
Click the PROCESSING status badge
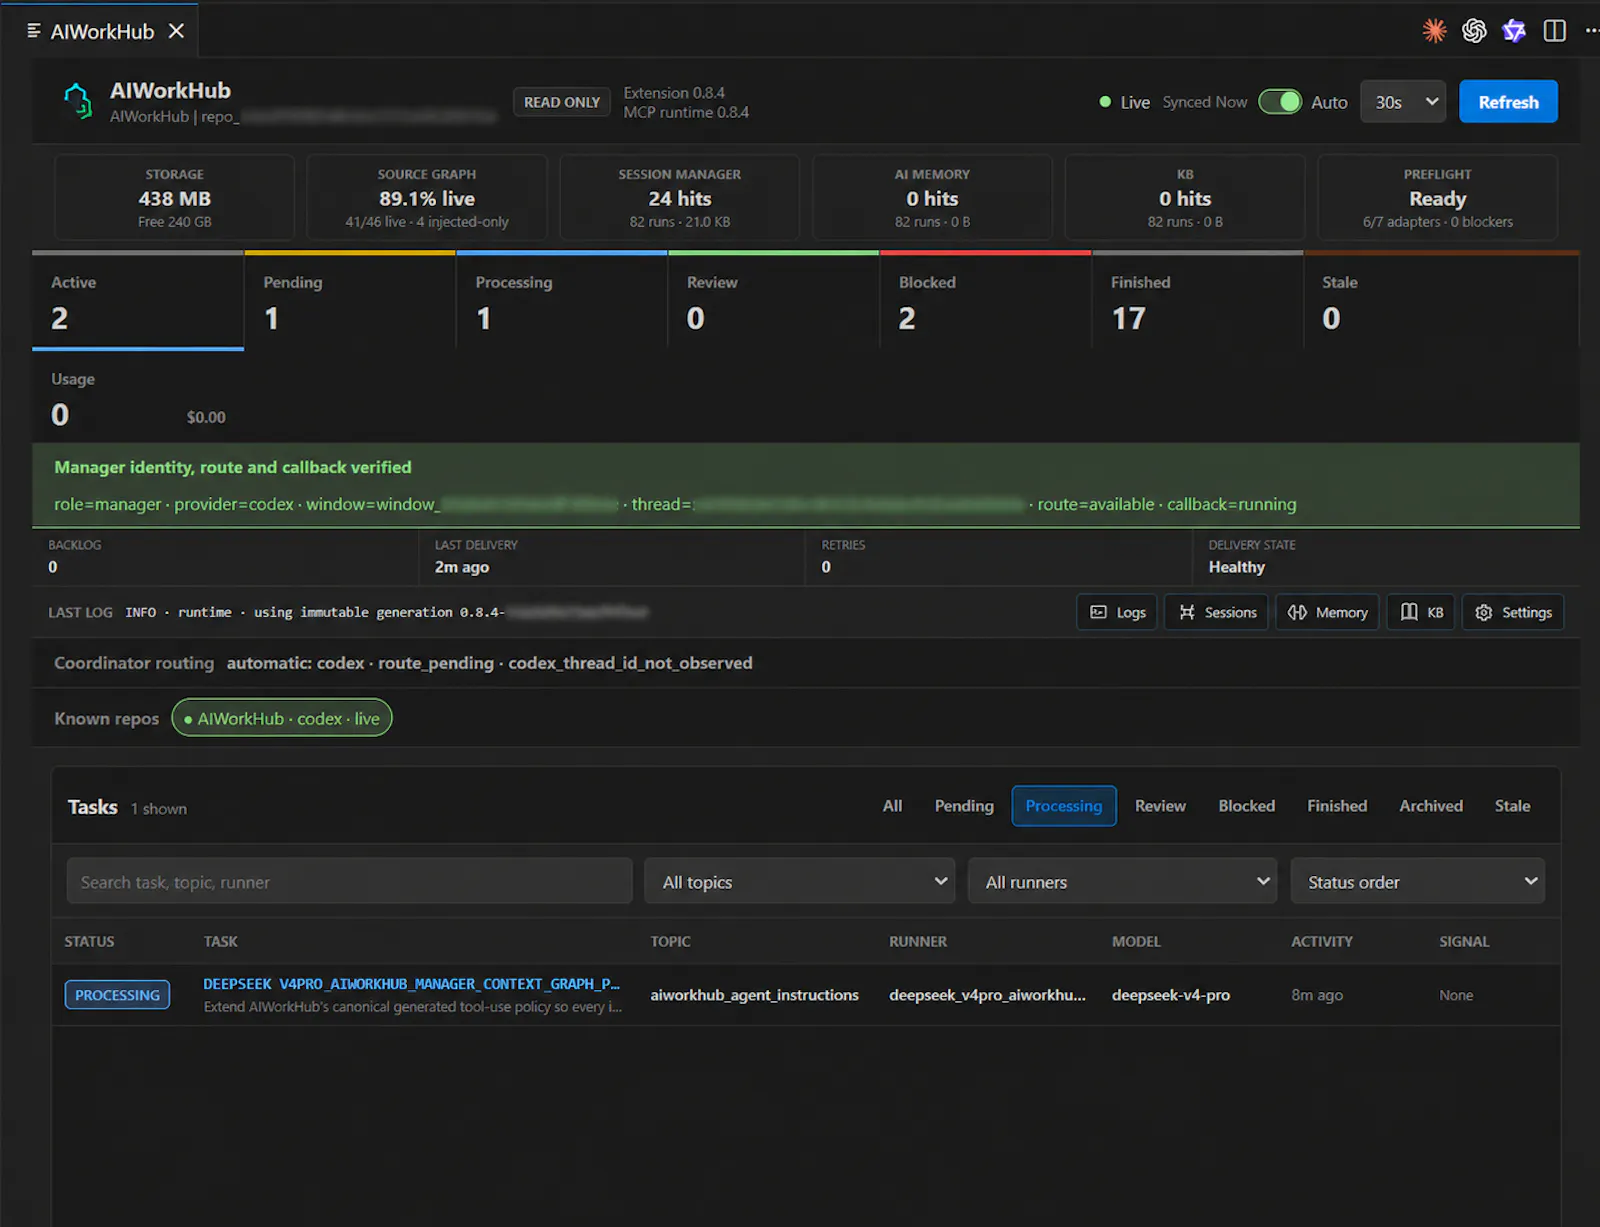(x=117, y=995)
